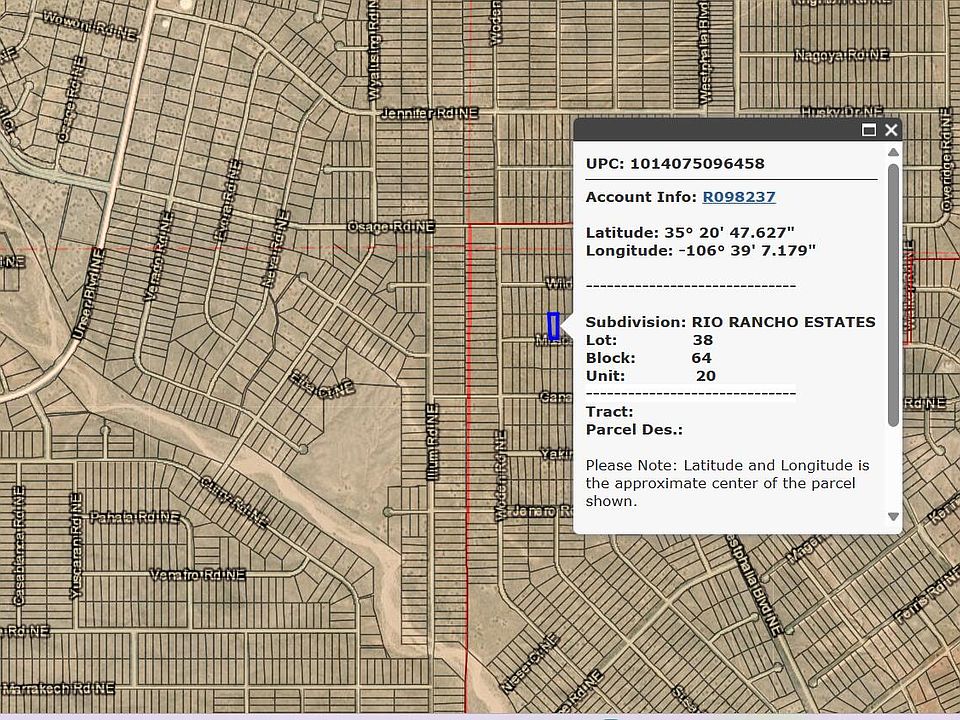Click the popup vertical scrollbar thumb
The width and height of the screenshot is (960, 720).
(893, 295)
